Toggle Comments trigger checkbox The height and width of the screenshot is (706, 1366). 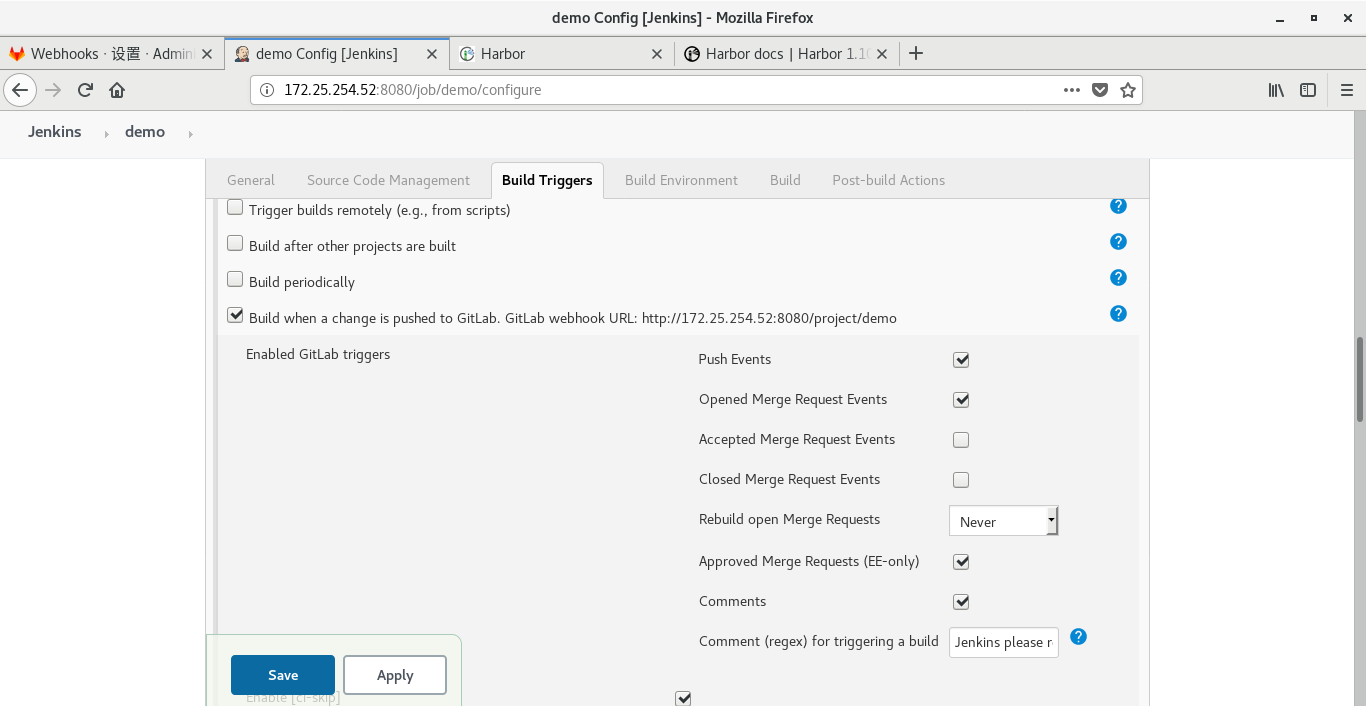coord(961,602)
